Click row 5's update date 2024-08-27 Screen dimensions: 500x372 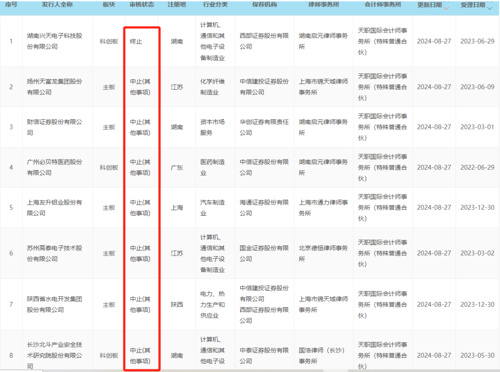click(434, 208)
